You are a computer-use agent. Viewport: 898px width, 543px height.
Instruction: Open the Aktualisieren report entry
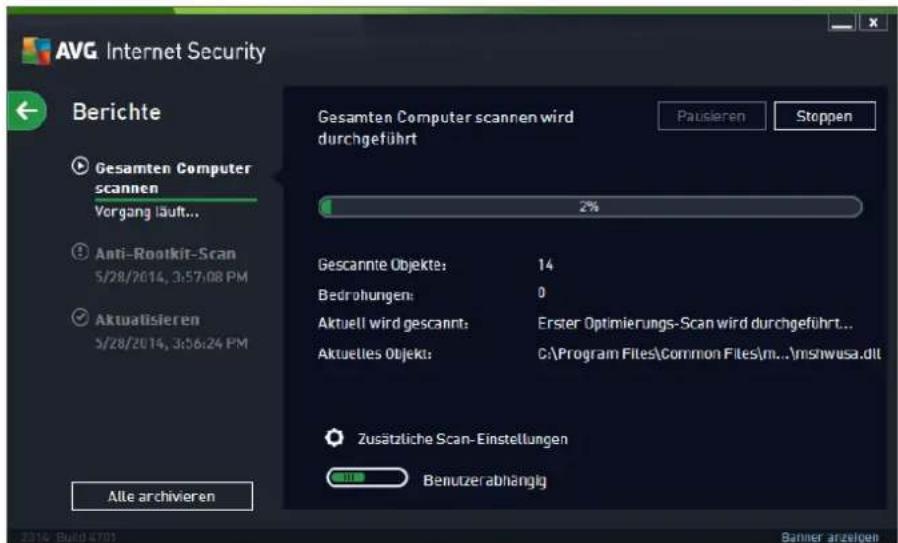click(147, 319)
